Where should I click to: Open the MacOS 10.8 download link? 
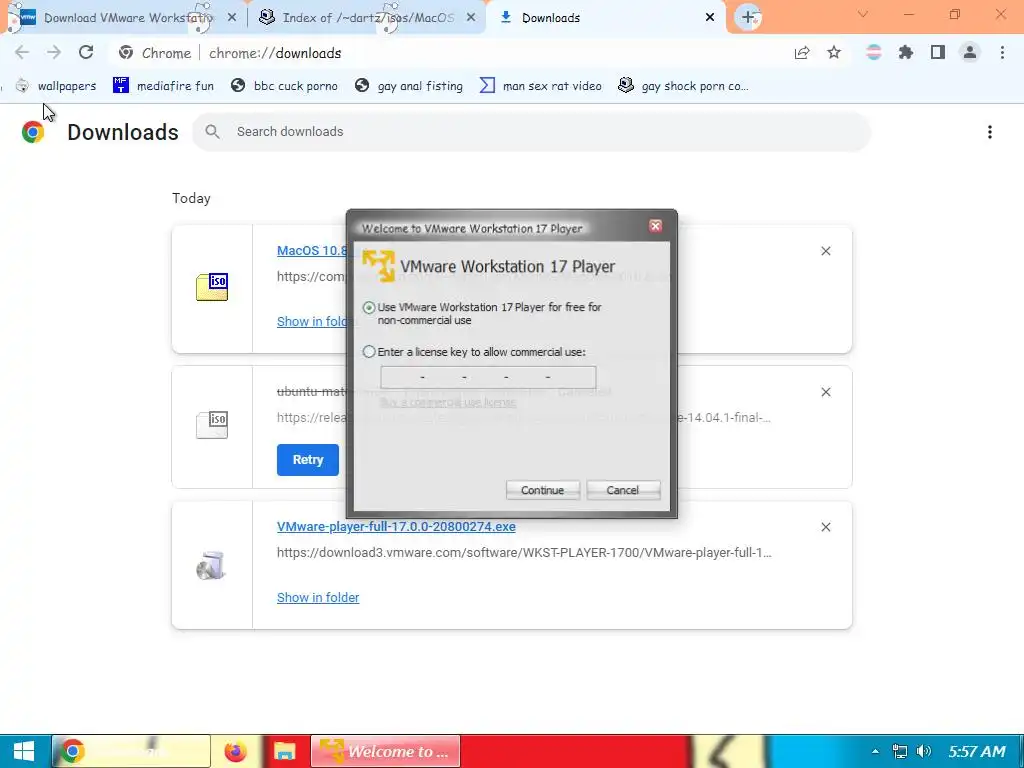click(x=312, y=251)
